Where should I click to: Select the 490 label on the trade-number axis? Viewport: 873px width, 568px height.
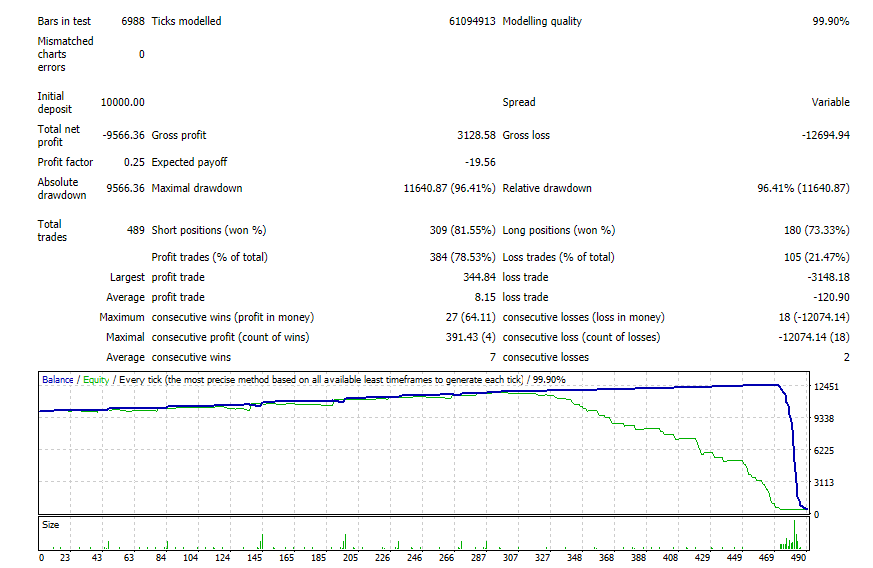(798, 557)
